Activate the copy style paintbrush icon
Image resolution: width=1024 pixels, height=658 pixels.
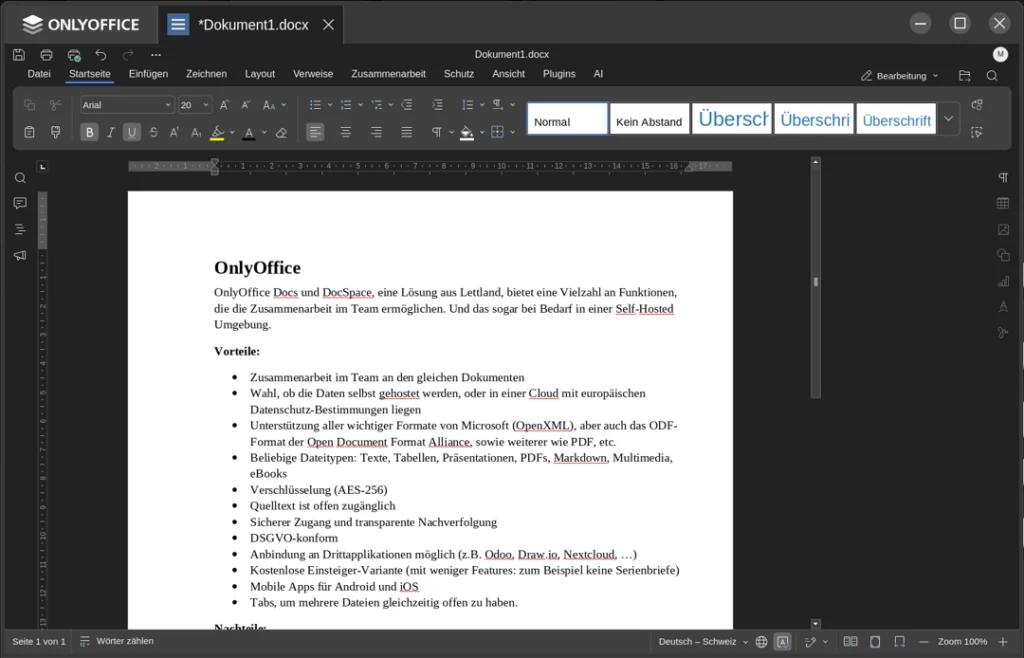56,133
